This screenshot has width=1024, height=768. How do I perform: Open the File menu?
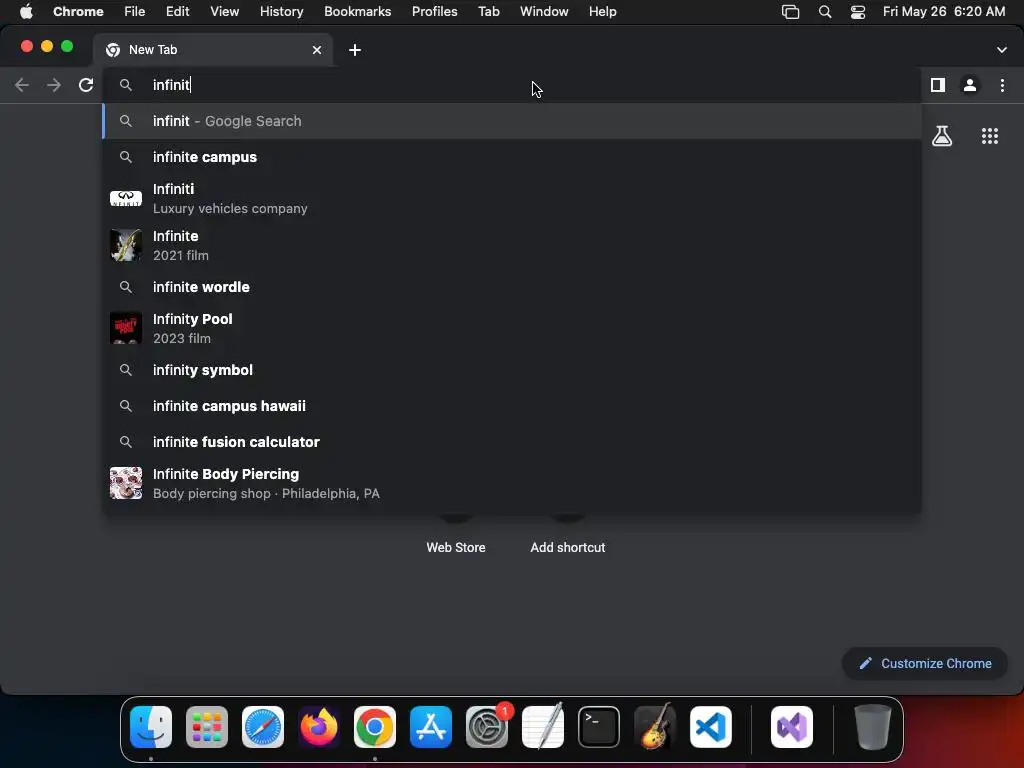(135, 12)
